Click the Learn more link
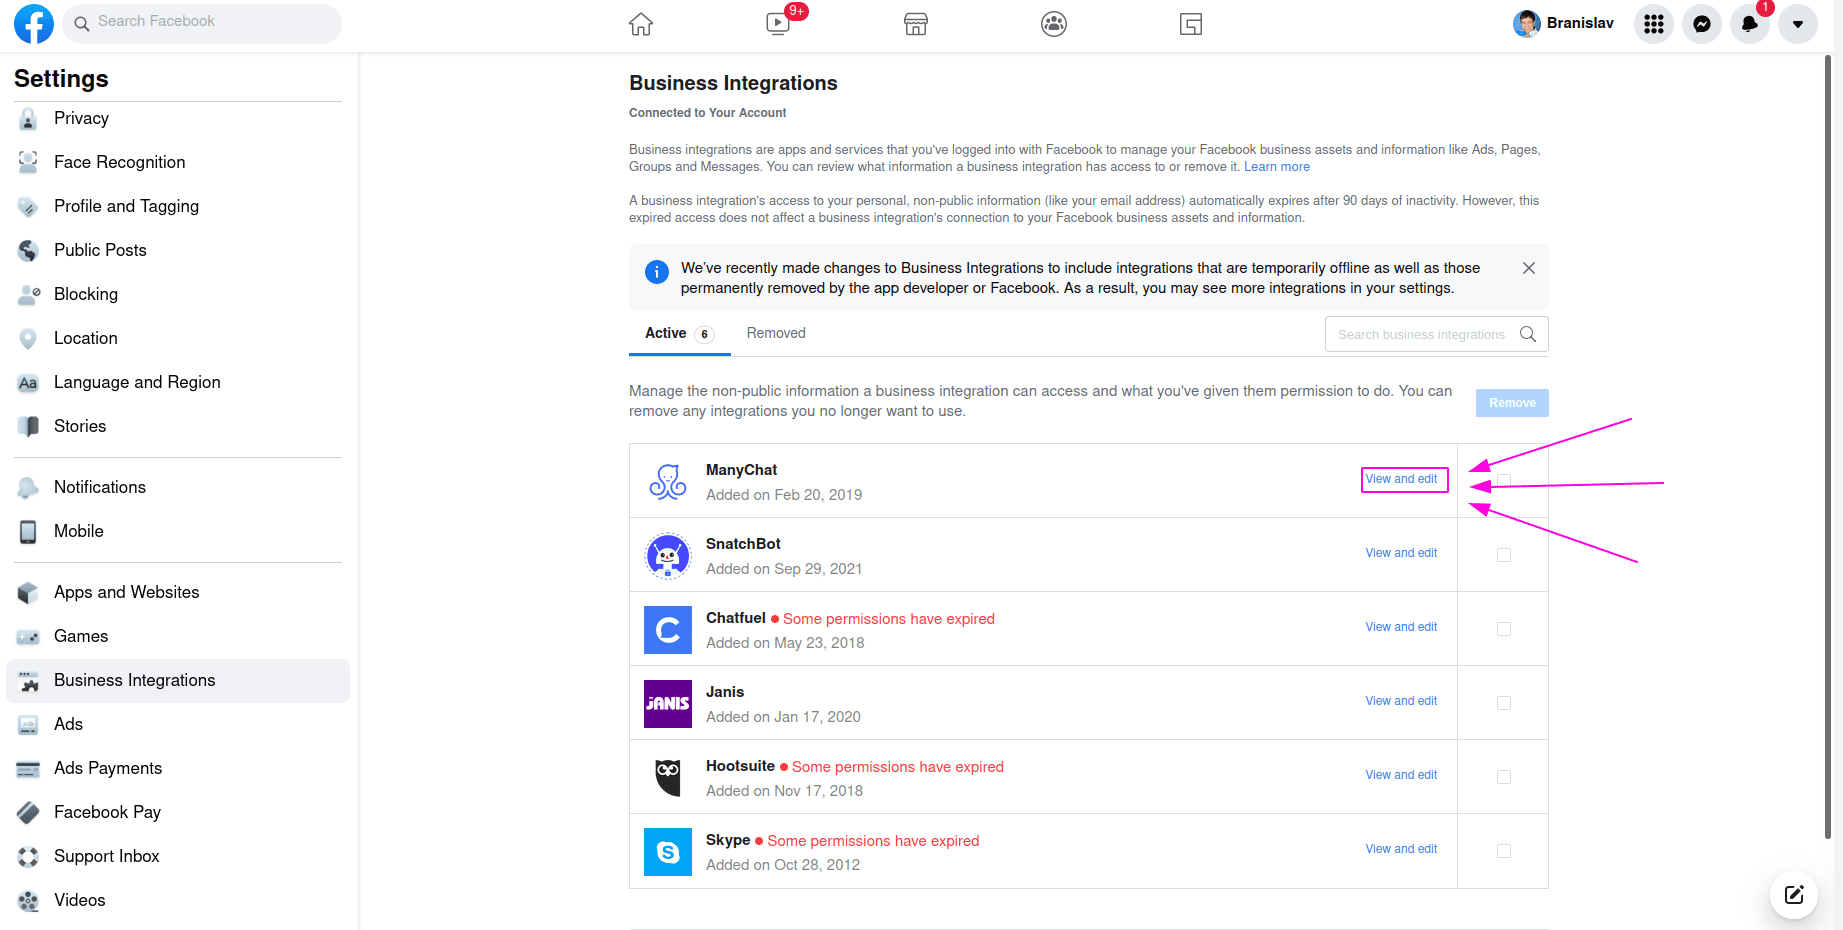1843x930 pixels. click(x=1277, y=167)
